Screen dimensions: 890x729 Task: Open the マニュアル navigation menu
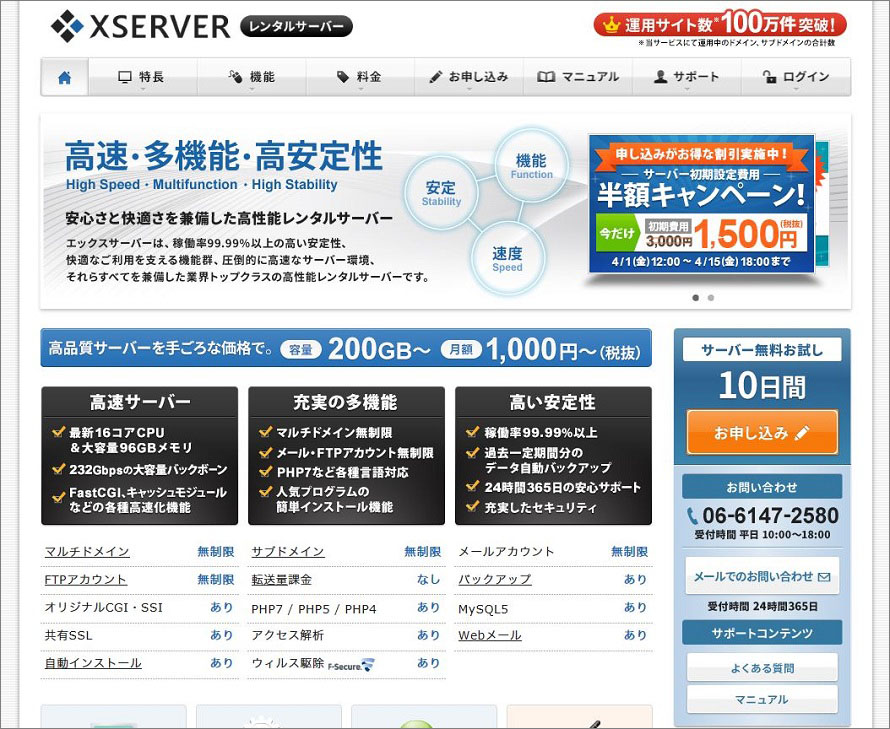coord(578,77)
